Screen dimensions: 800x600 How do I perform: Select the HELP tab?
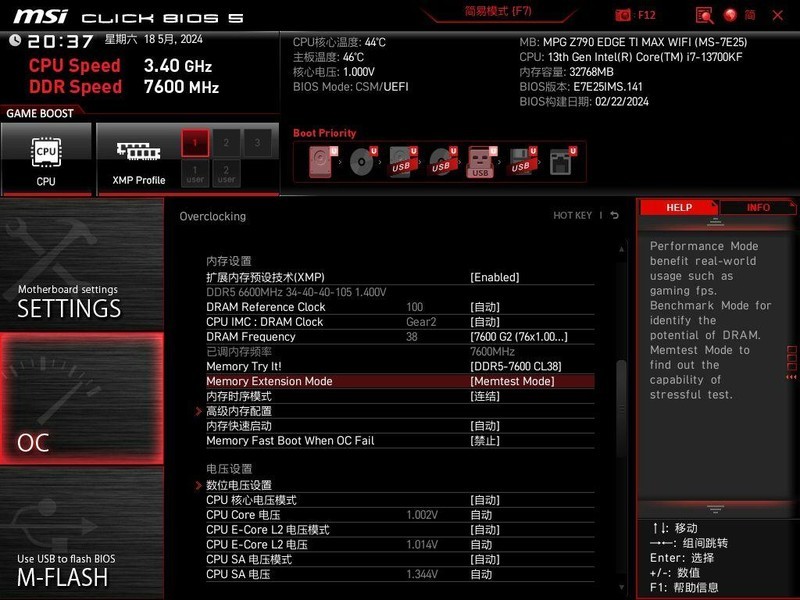click(678, 207)
